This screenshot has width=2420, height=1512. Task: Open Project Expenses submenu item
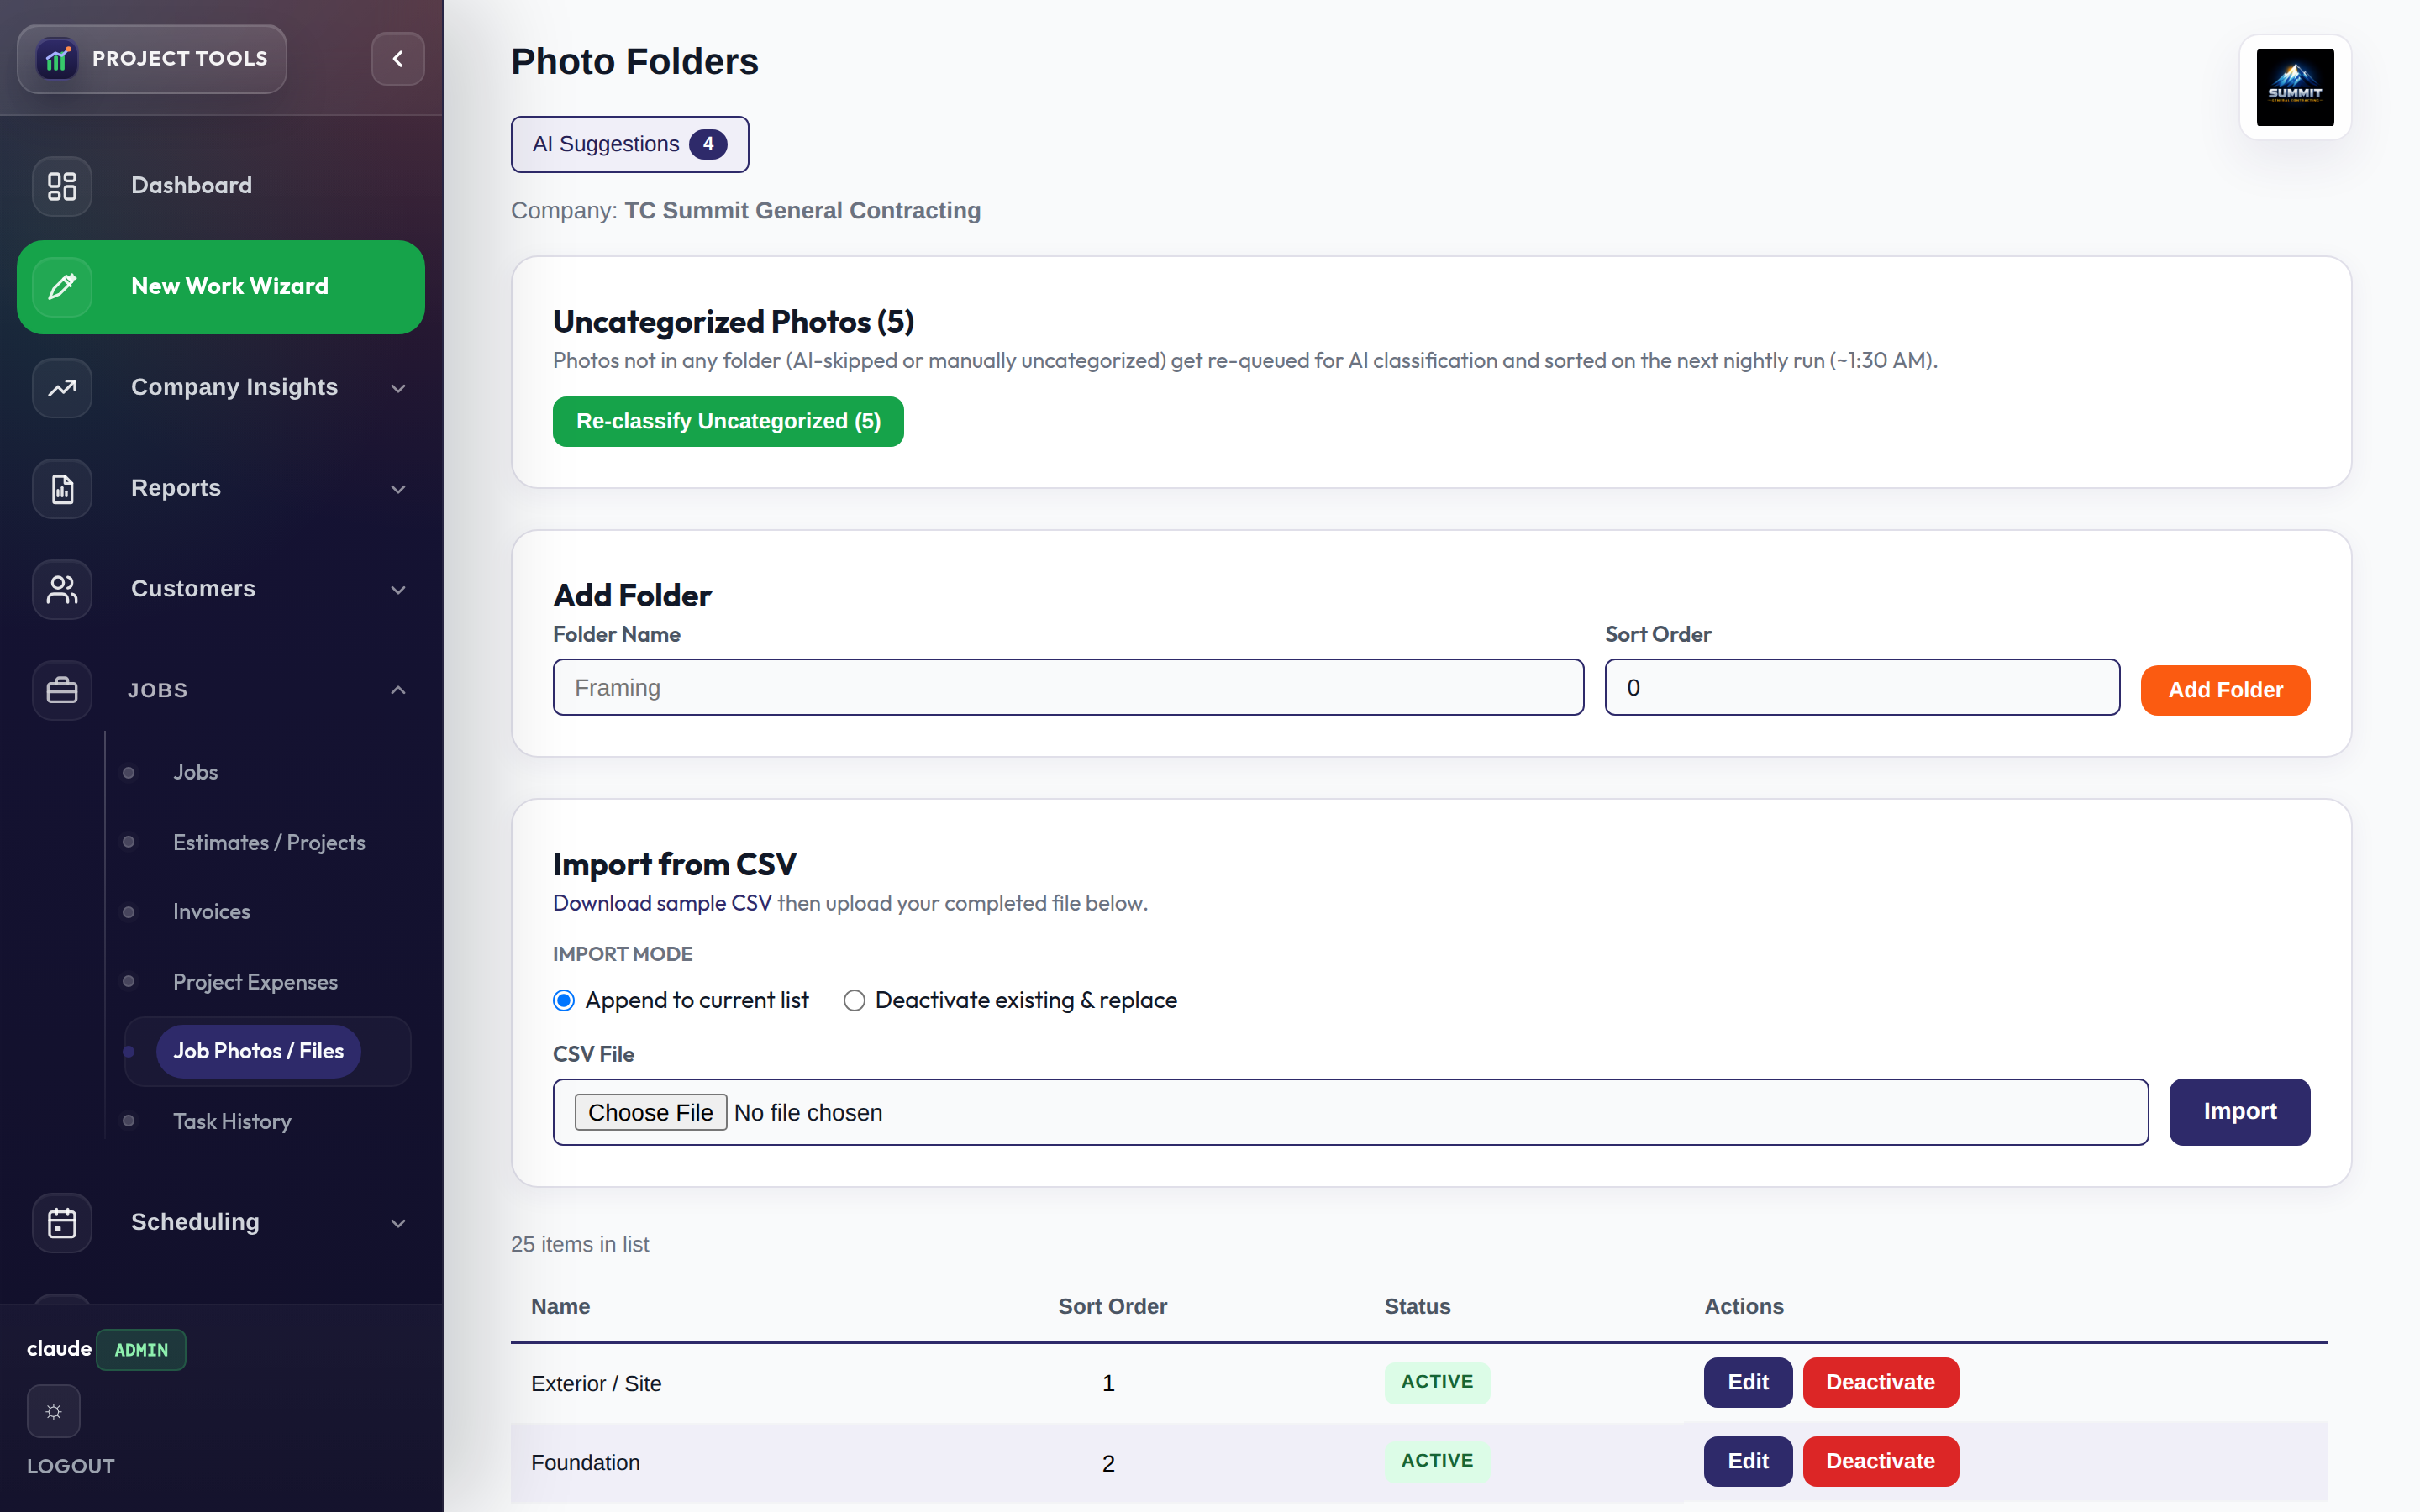pyautogui.click(x=255, y=982)
